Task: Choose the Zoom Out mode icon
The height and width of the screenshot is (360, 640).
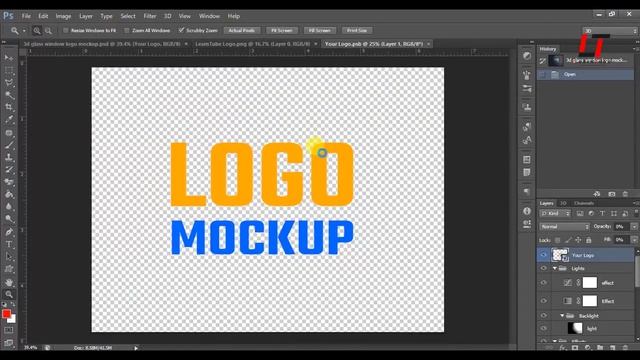Action: (x=48, y=30)
